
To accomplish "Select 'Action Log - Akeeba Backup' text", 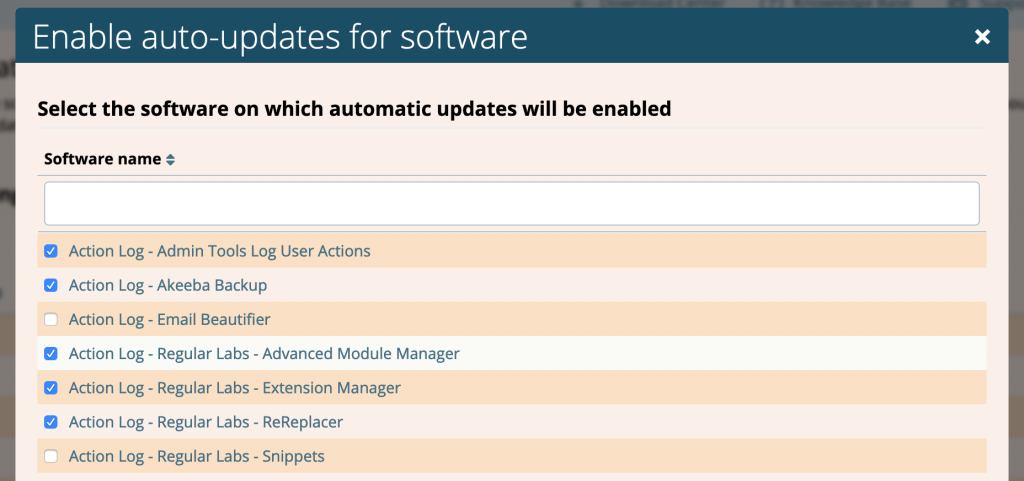I will pyautogui.click(x=168, y=285).
